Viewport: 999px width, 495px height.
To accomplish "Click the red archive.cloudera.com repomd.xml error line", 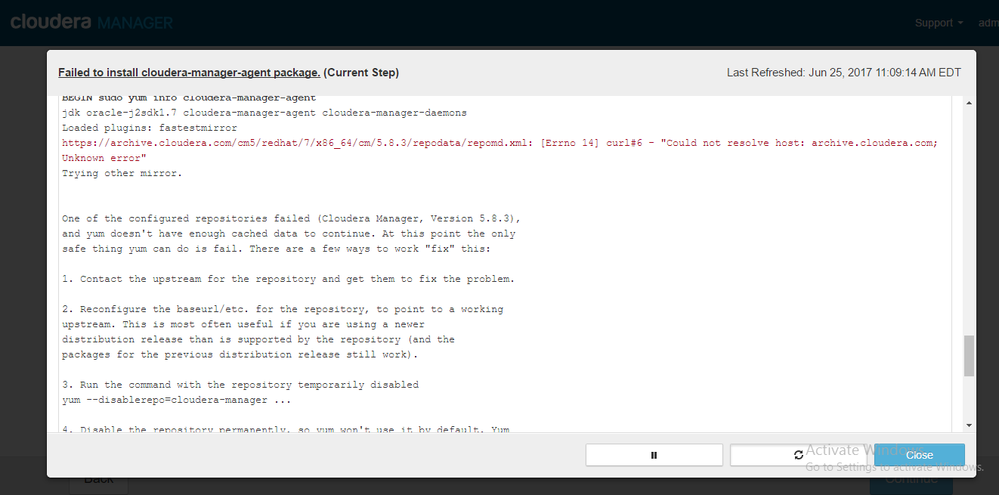I will [500, 143].
